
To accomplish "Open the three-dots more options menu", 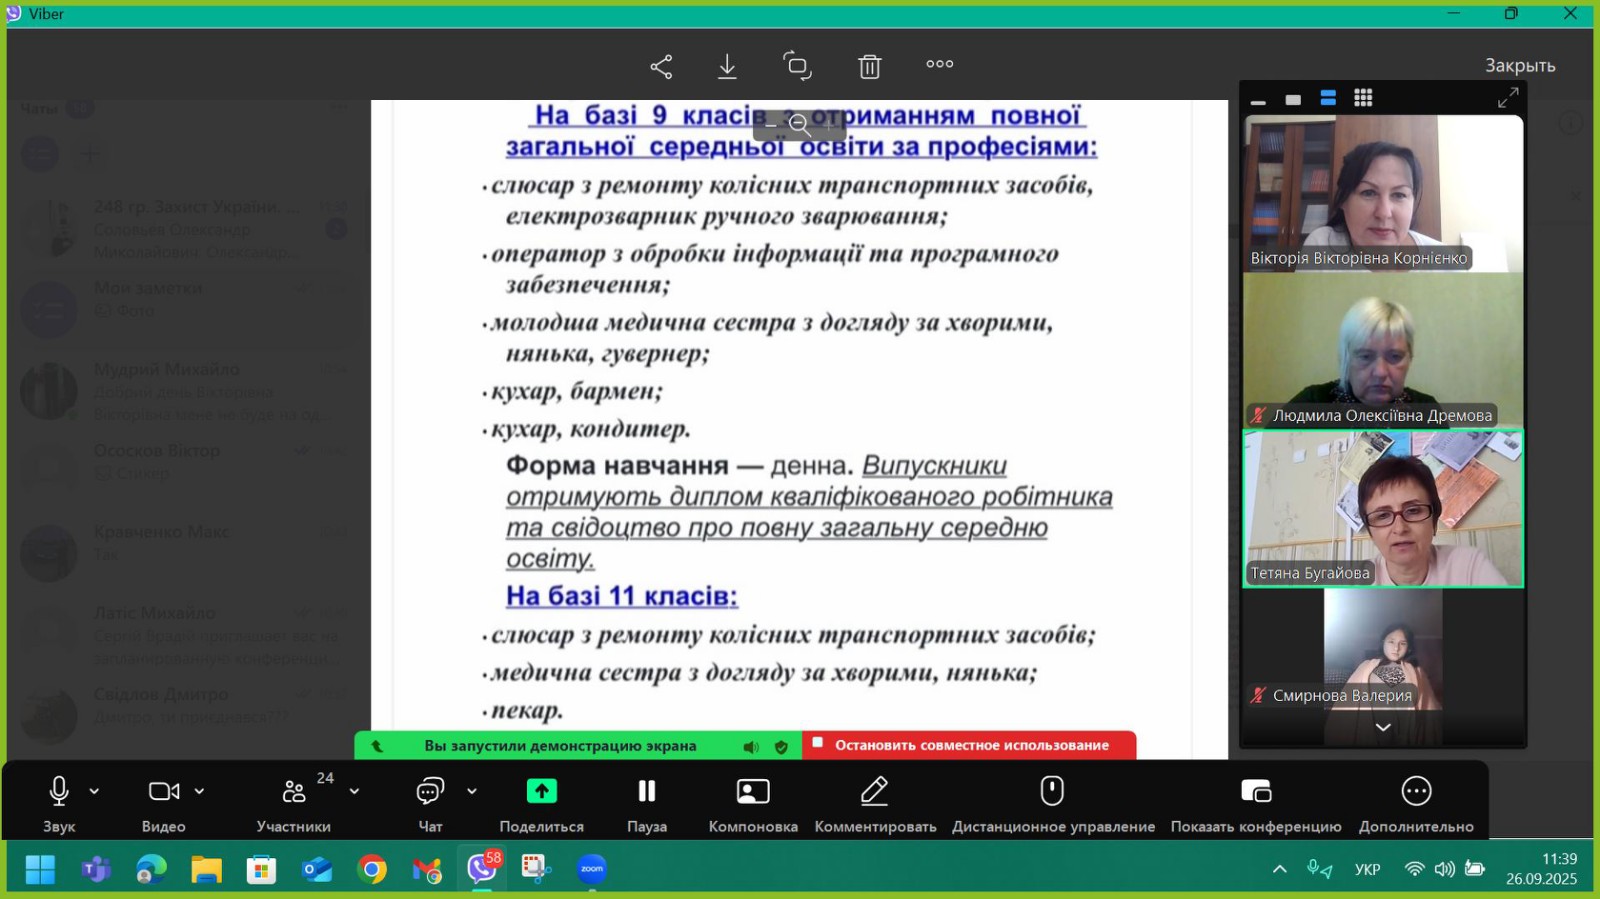I will (x=939, y=64).
